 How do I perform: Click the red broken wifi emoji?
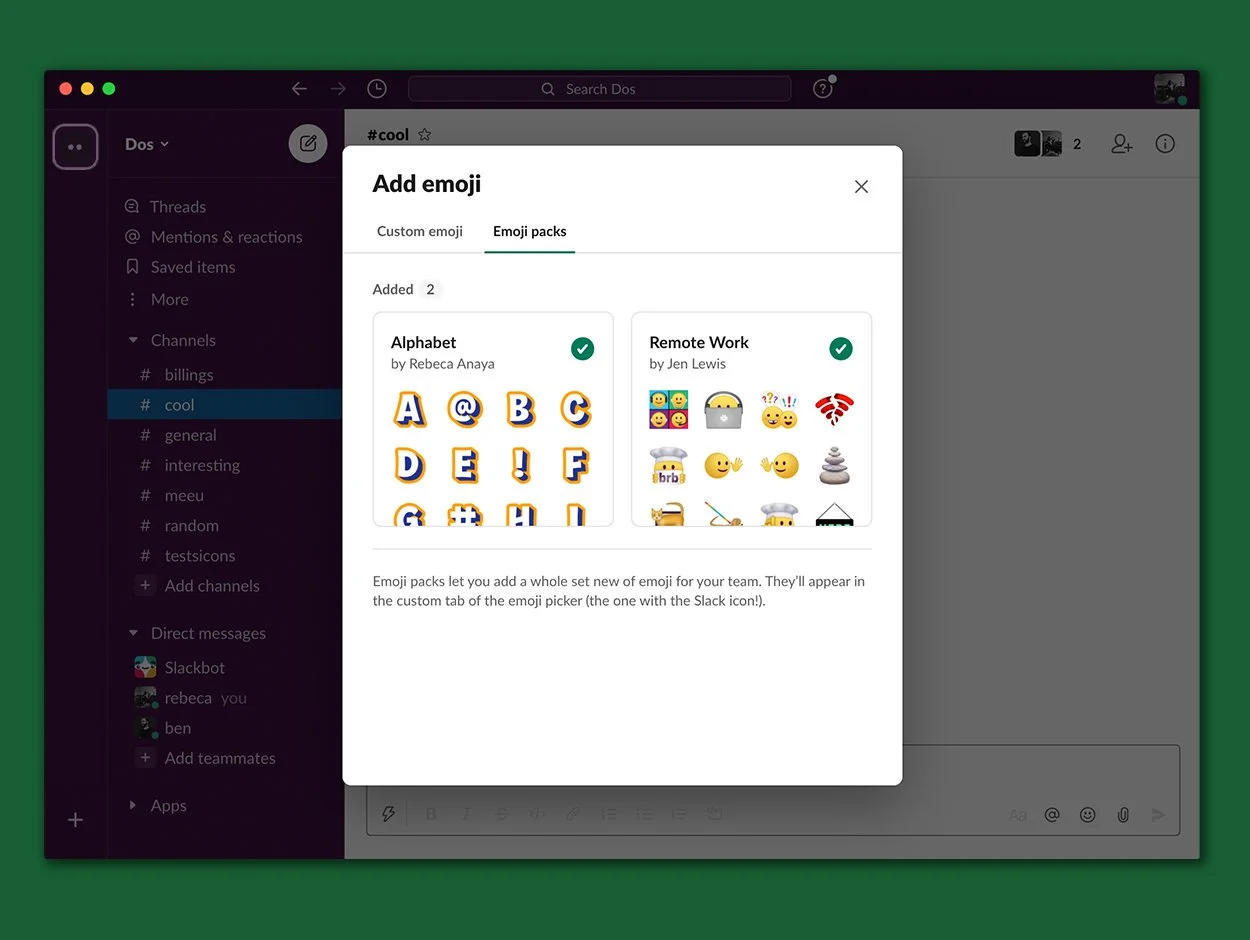834,410
